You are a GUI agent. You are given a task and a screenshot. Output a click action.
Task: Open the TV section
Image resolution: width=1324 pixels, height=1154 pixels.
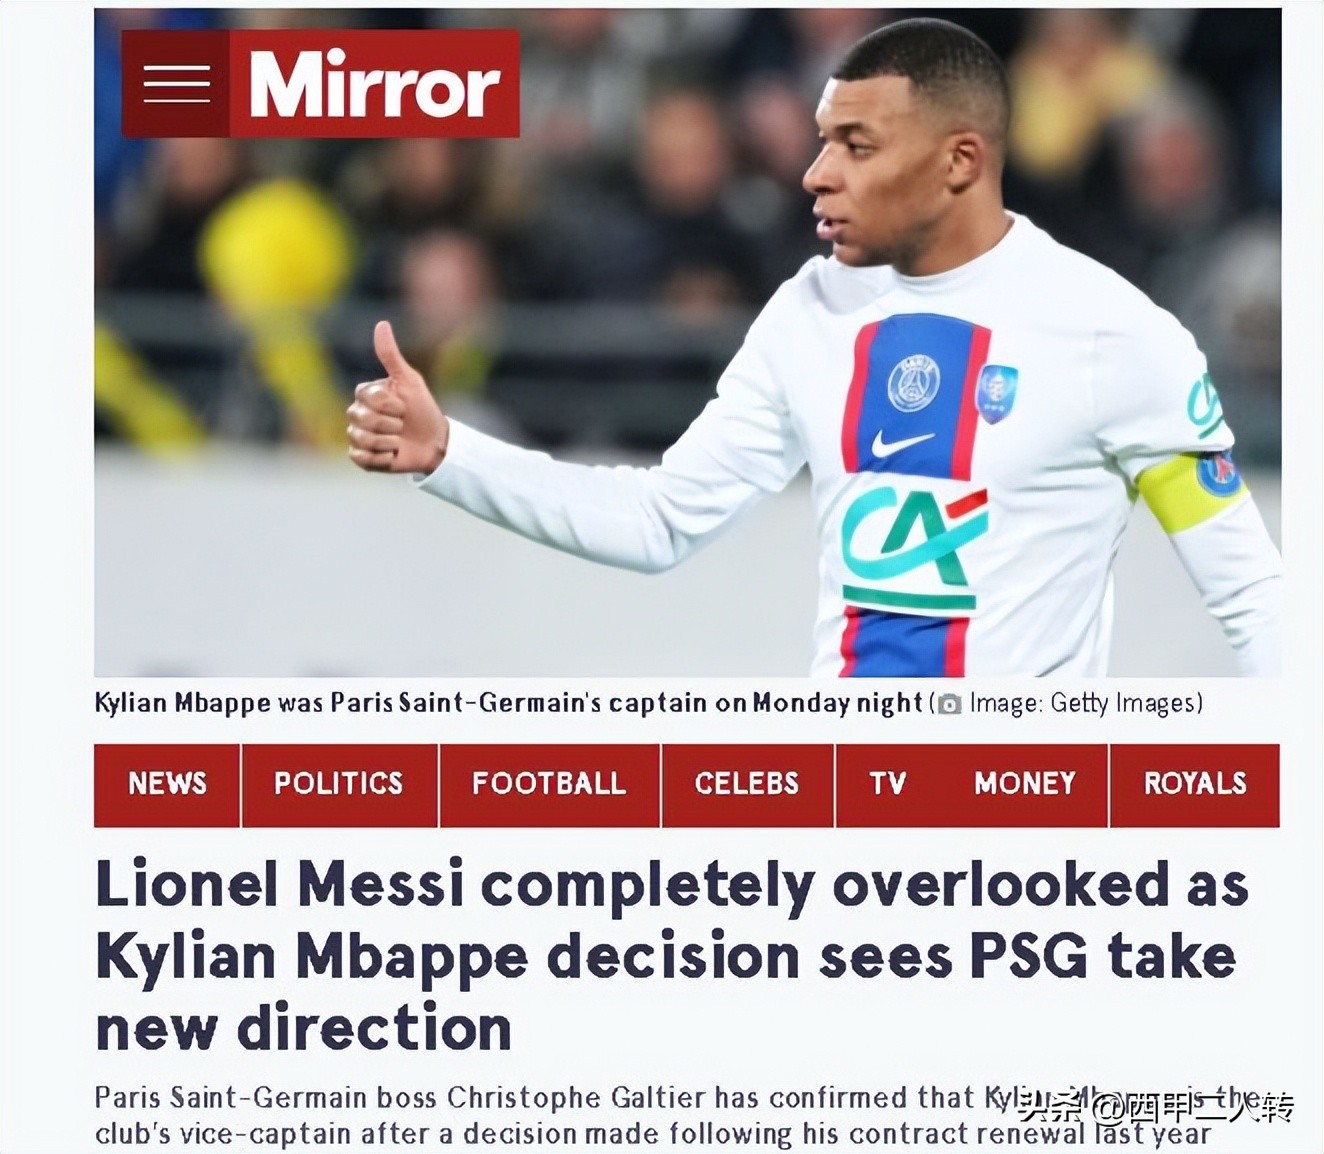[887, 785]
